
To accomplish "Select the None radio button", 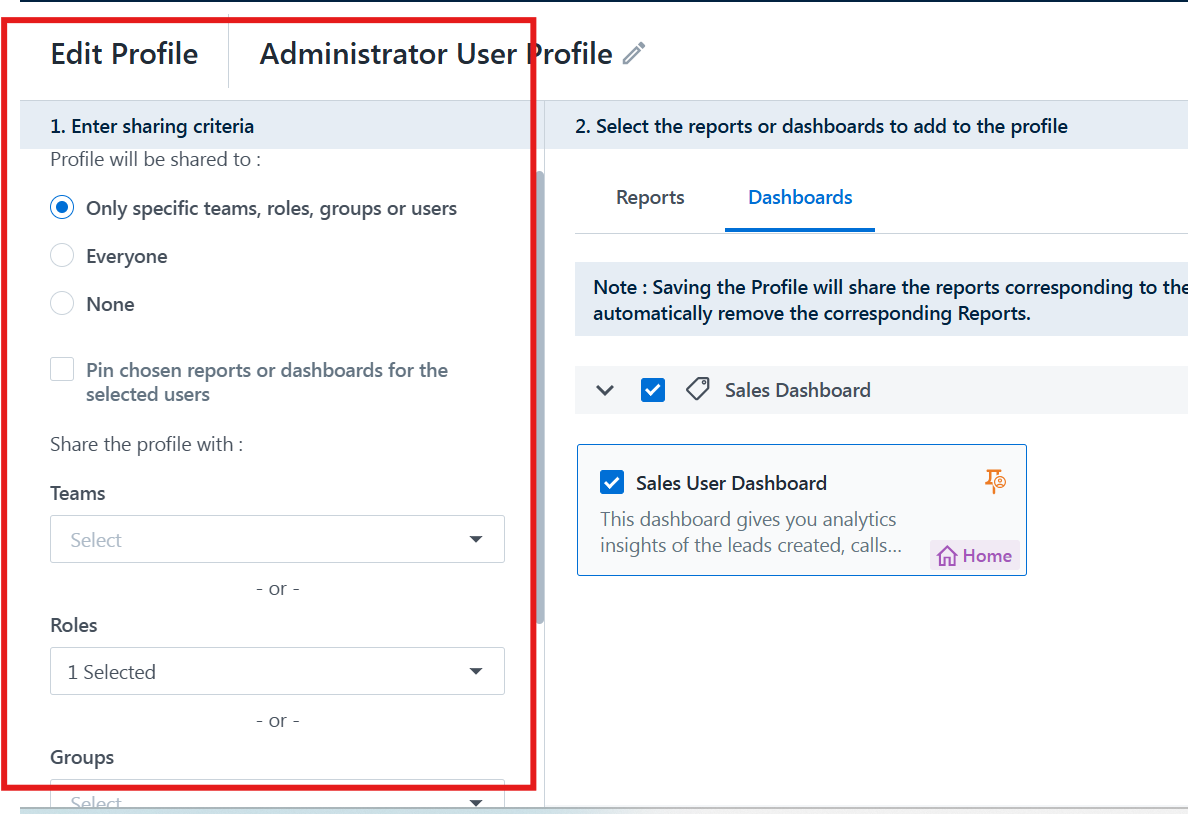I will tap(62, 304).
